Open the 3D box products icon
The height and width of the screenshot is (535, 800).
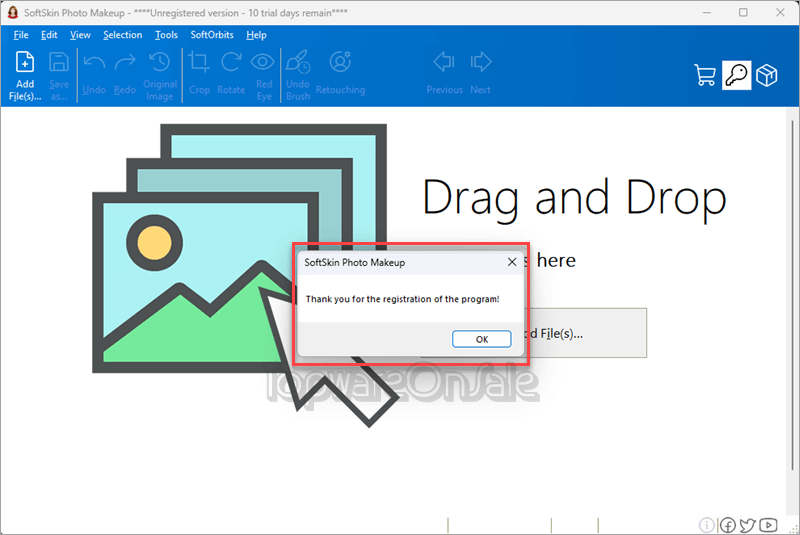766,75
